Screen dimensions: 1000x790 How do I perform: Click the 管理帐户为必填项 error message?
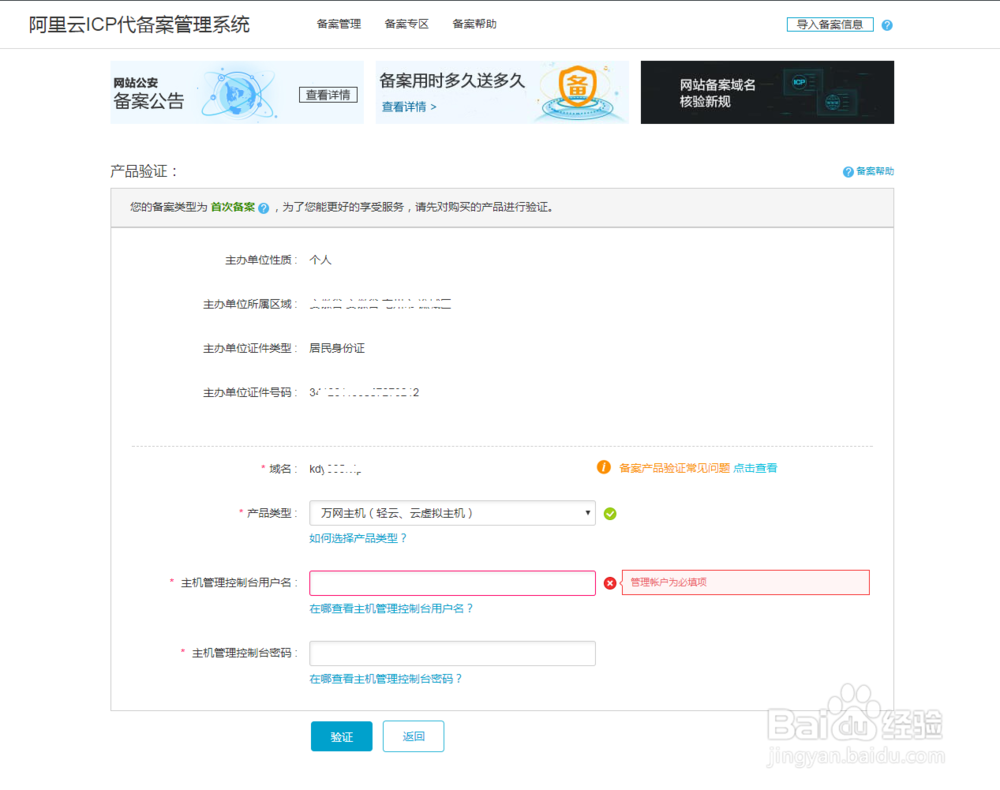click(x=745, y=582)
